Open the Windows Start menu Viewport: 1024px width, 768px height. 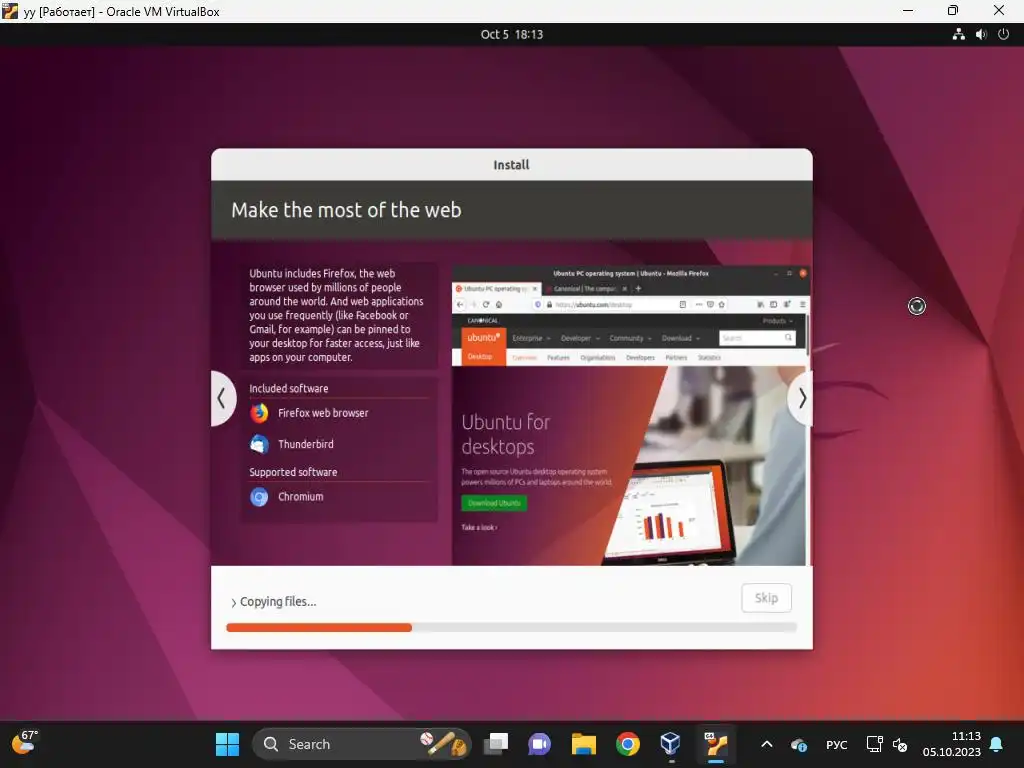pyautogui.click(x=227, y=744)
